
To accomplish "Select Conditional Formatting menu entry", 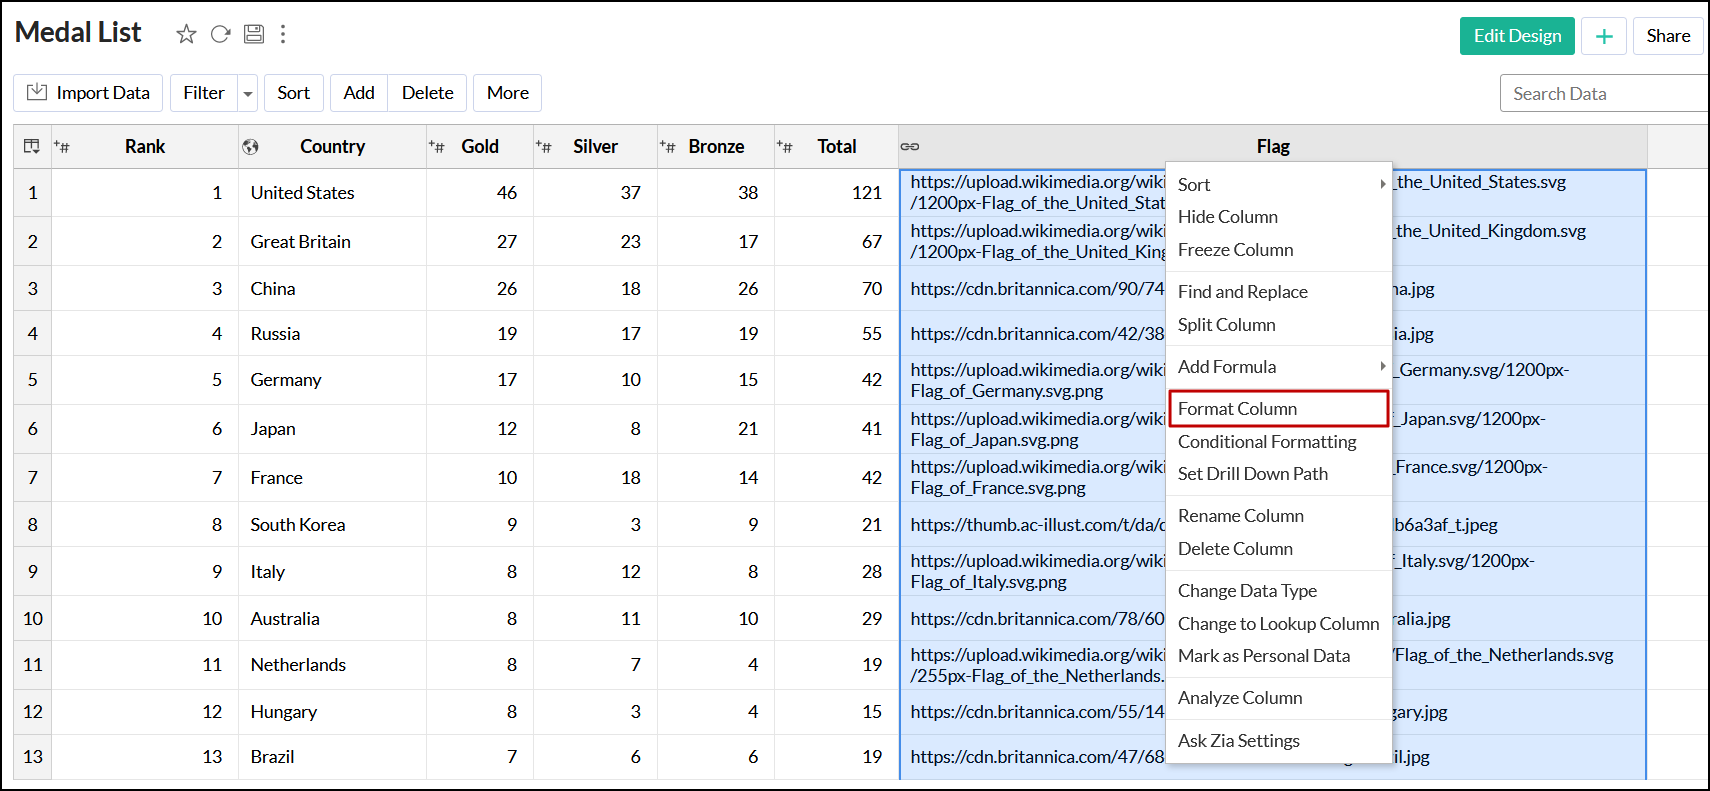I will tap(1267, 442).
